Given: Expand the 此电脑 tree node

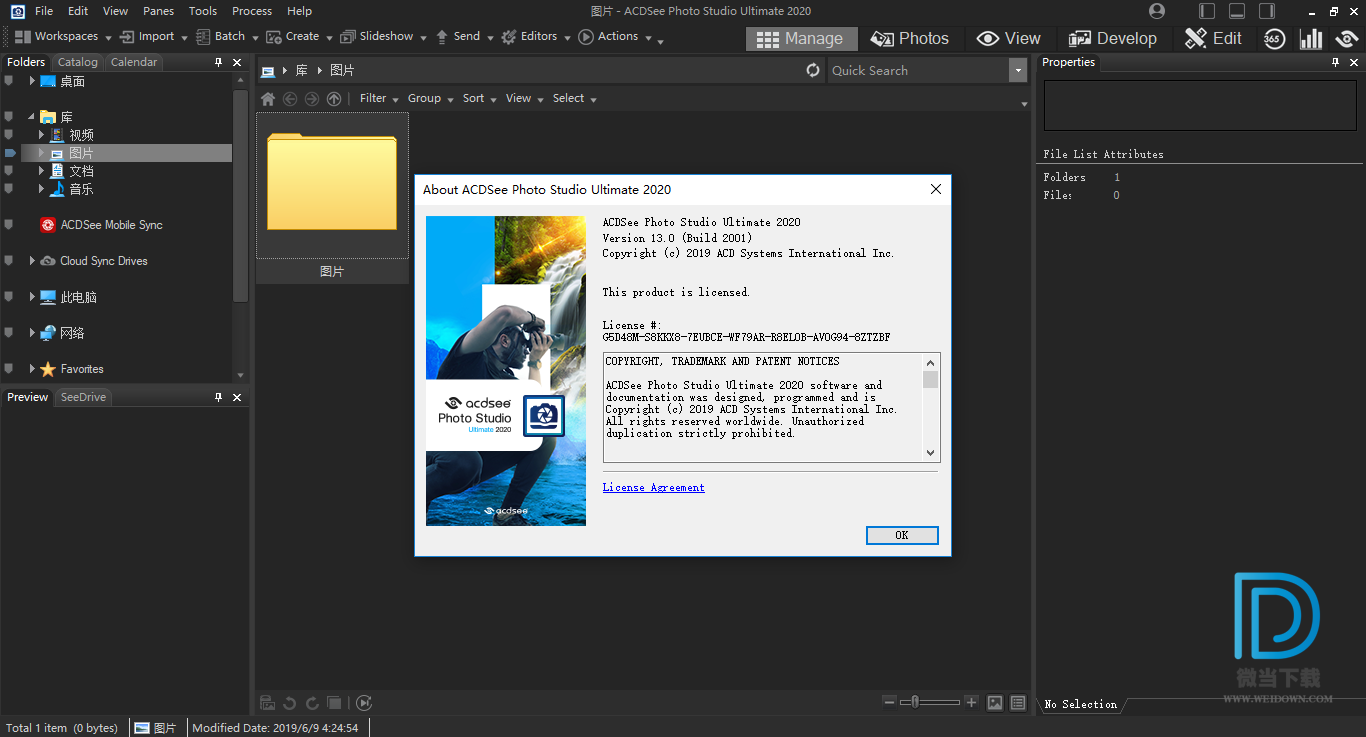Looking at the screenshot, I should 32,297.
